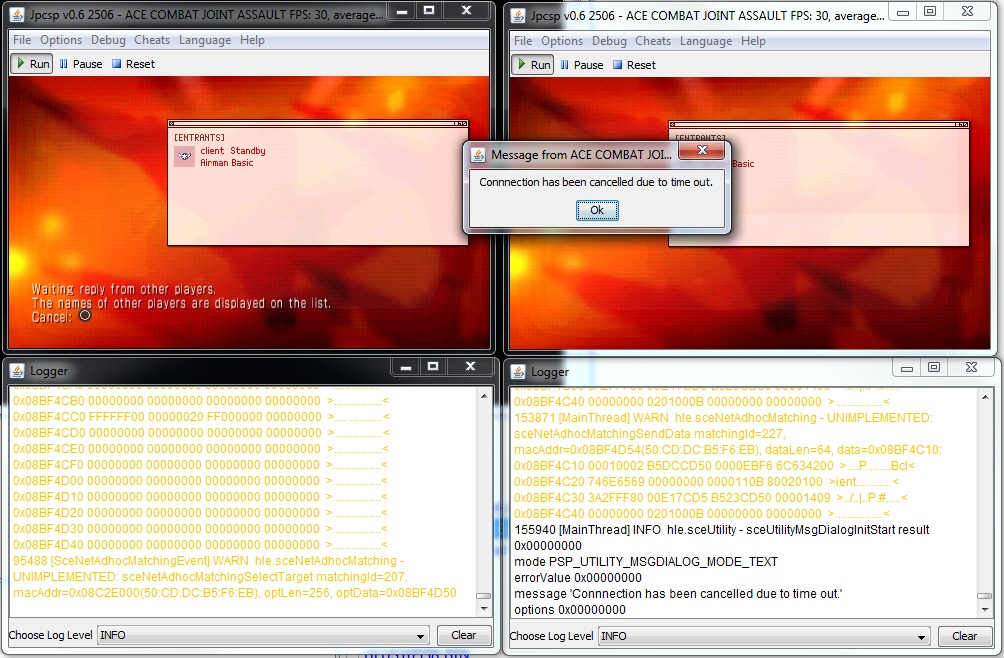Click left Logger scrollbar down arrow
This screenshot has width=1004, height=658.
[x=484, y=609]
